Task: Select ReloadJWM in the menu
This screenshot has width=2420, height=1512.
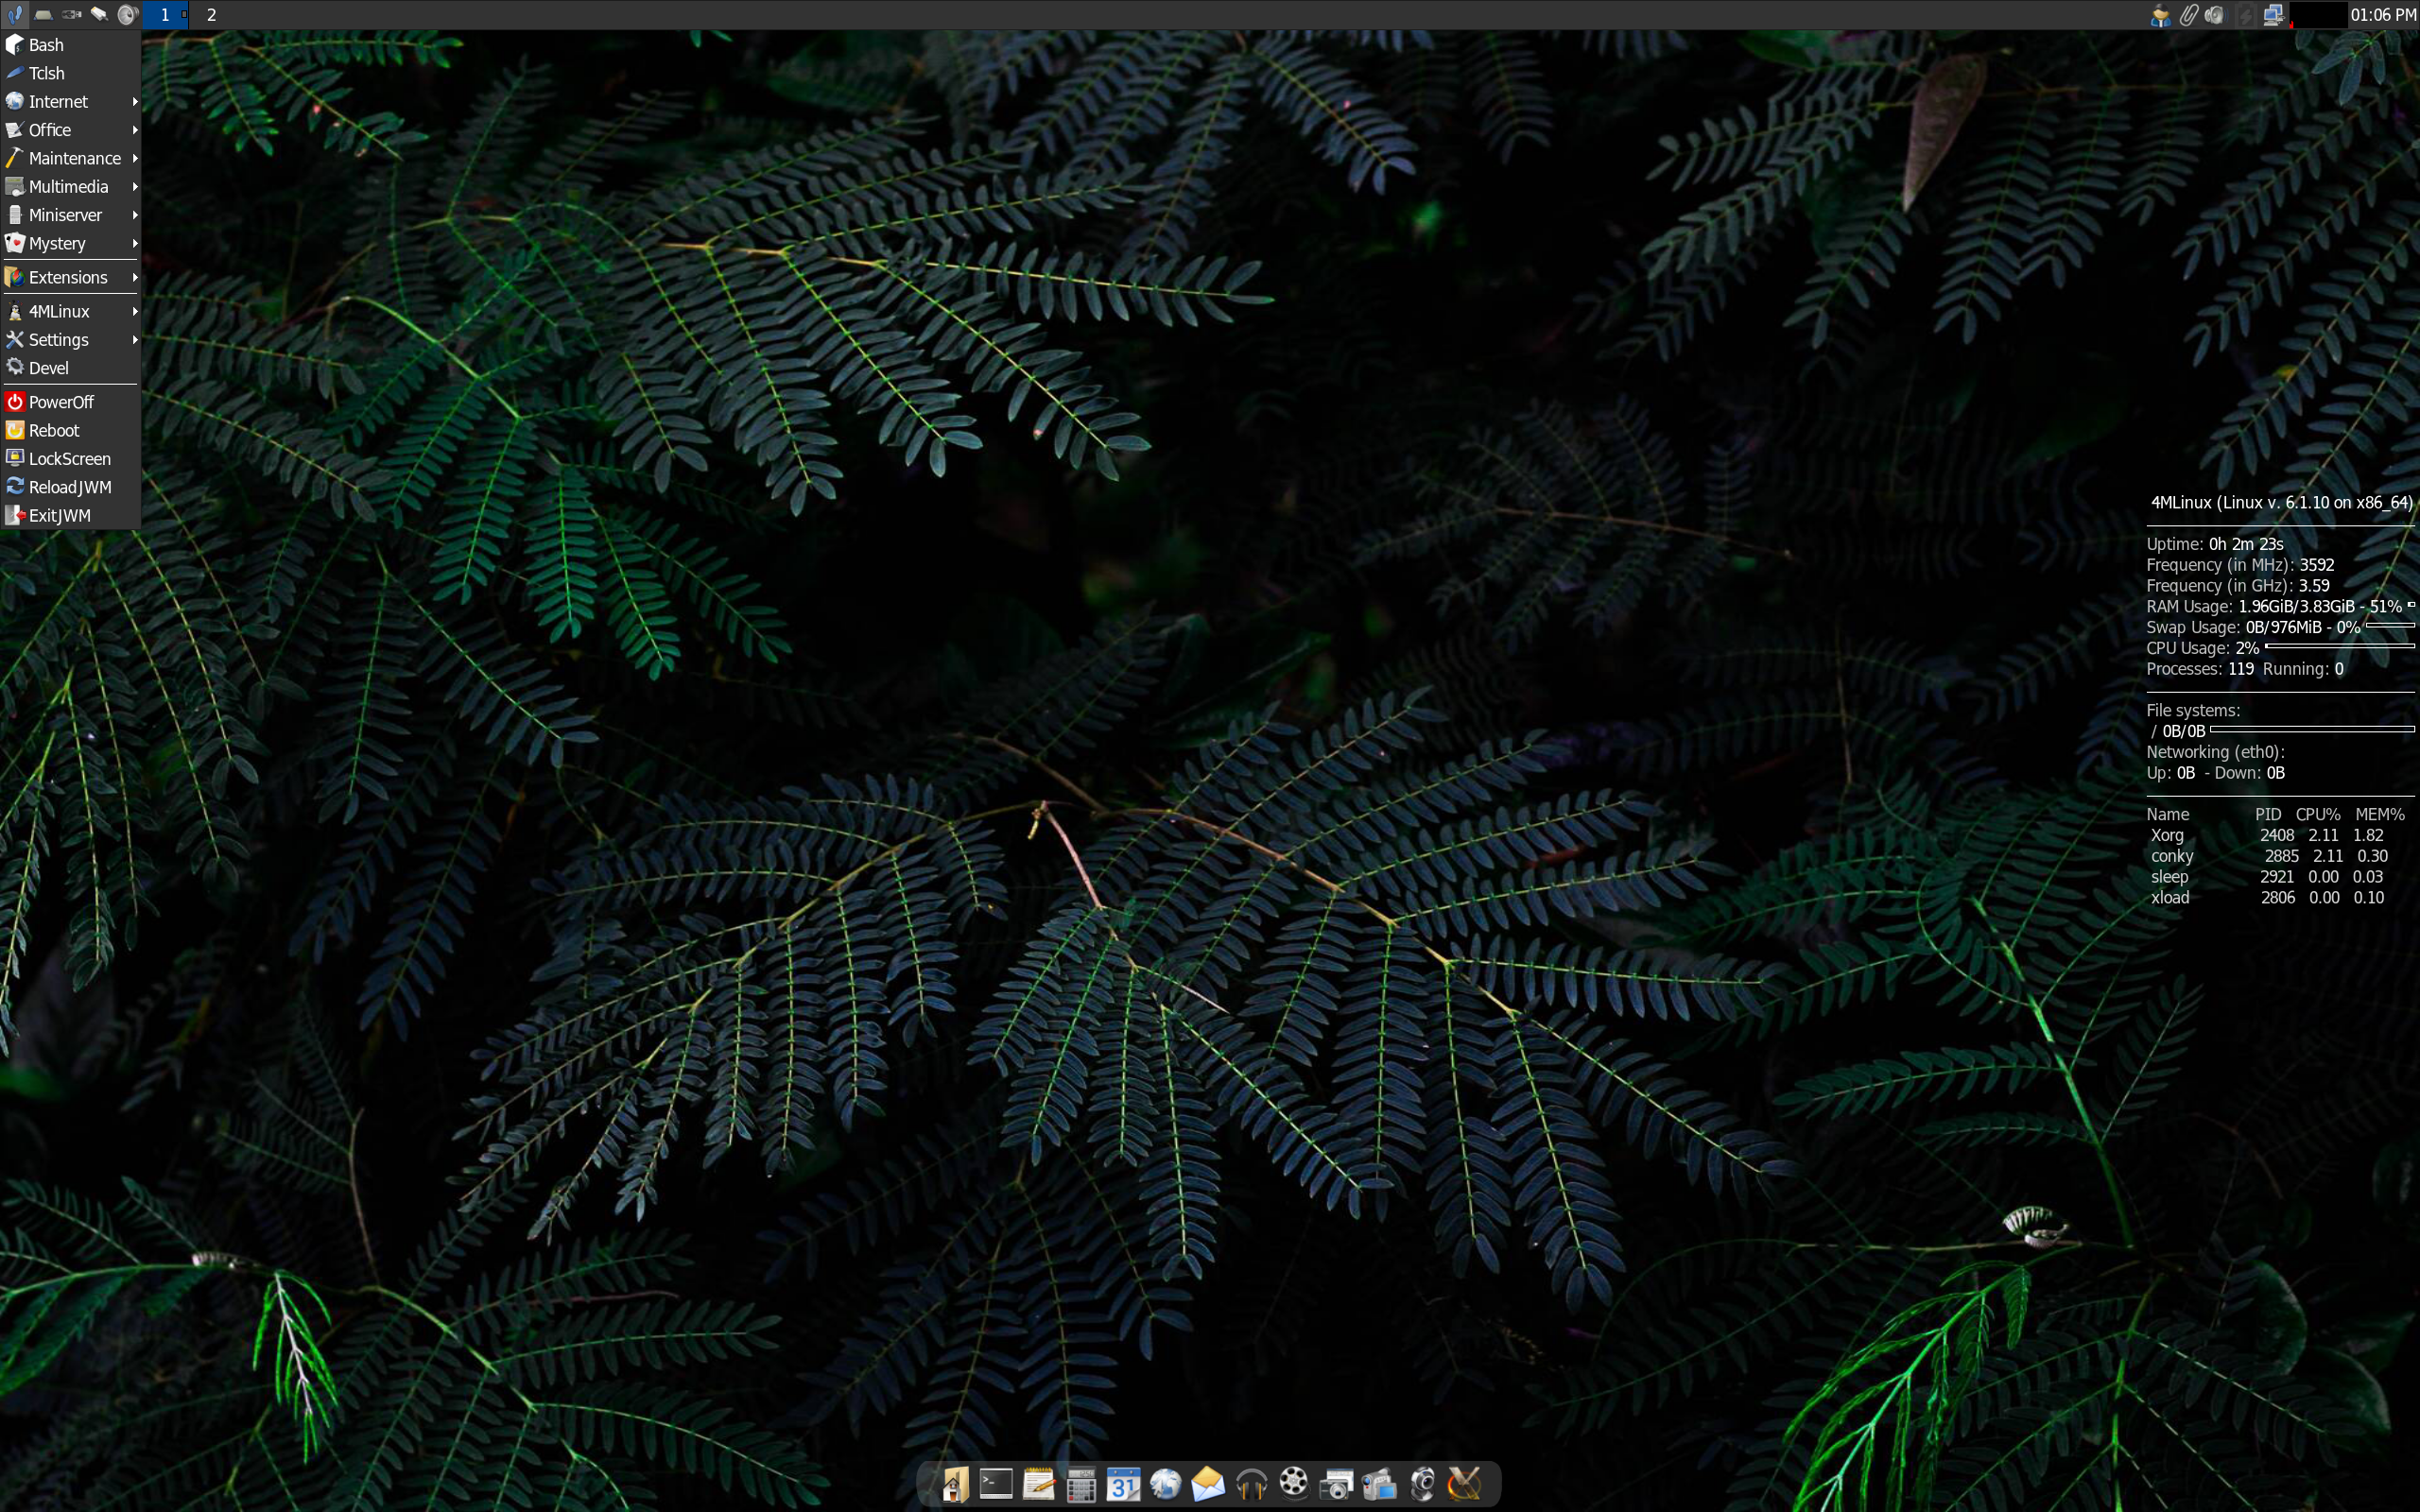Action: click(70, 487)
